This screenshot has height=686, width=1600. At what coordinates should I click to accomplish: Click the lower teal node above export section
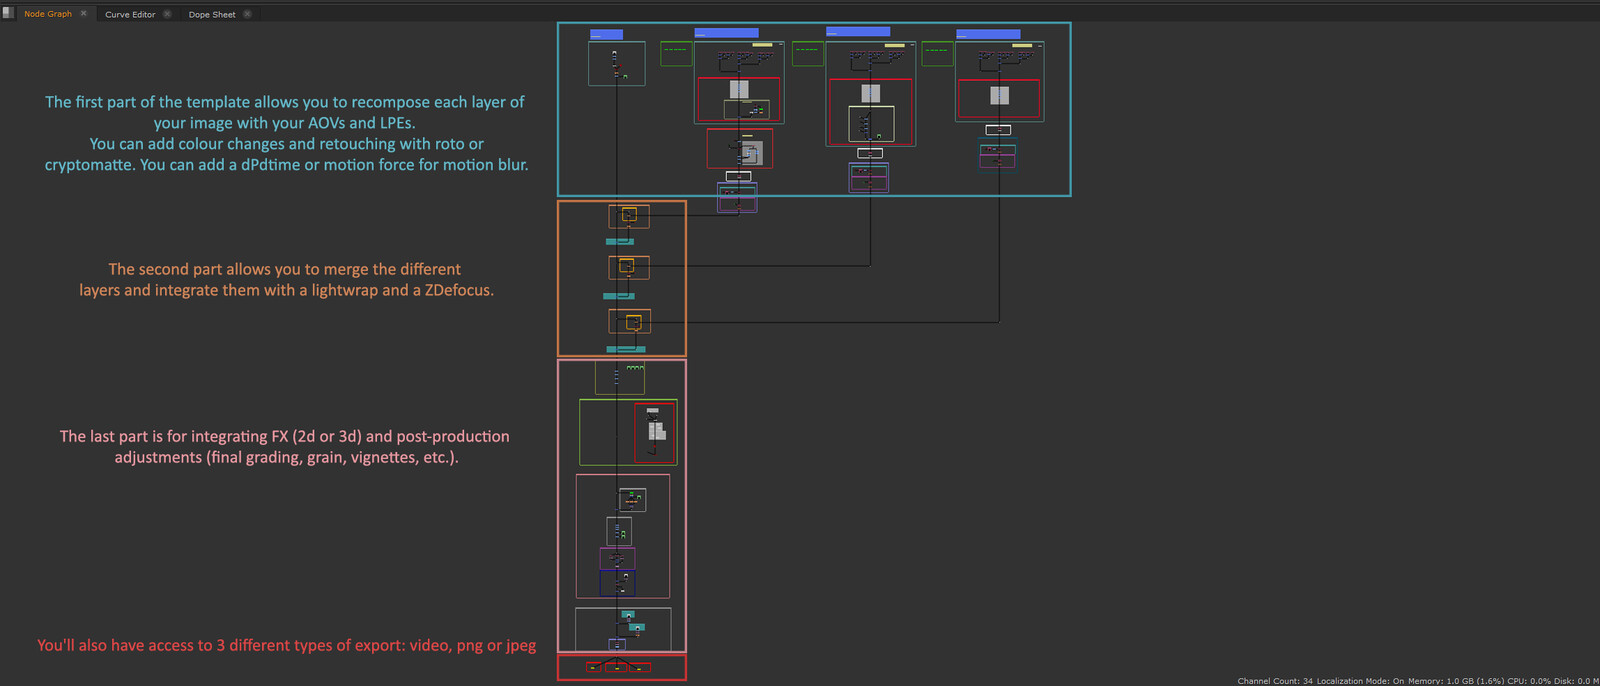pos(637,627)
